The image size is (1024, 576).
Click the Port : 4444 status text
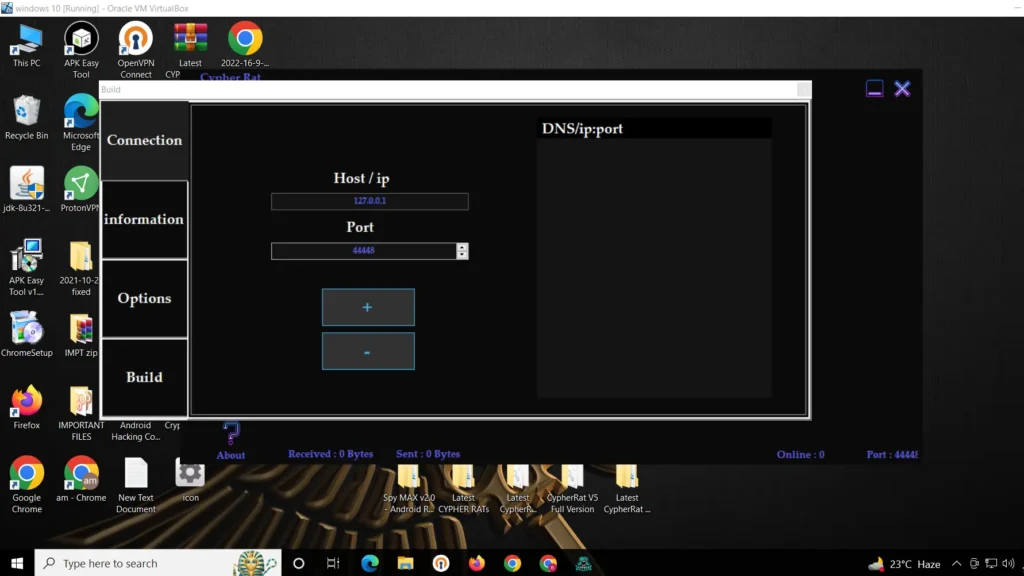(x=892, y=455)
